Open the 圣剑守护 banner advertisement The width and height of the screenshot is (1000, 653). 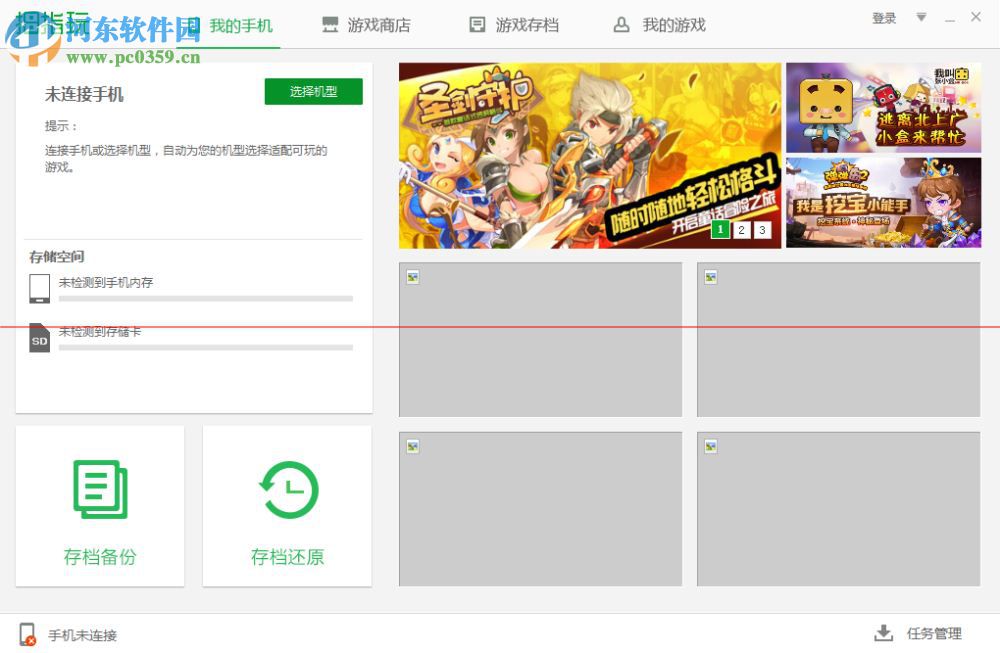click(x=590, y=150)
